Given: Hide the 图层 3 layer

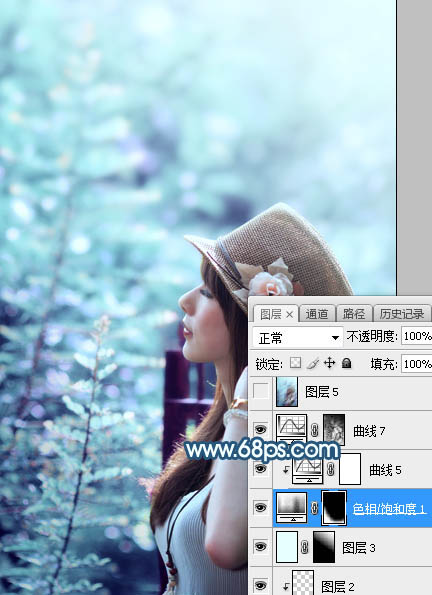Looking at the screenshot, I should (260, 546).
